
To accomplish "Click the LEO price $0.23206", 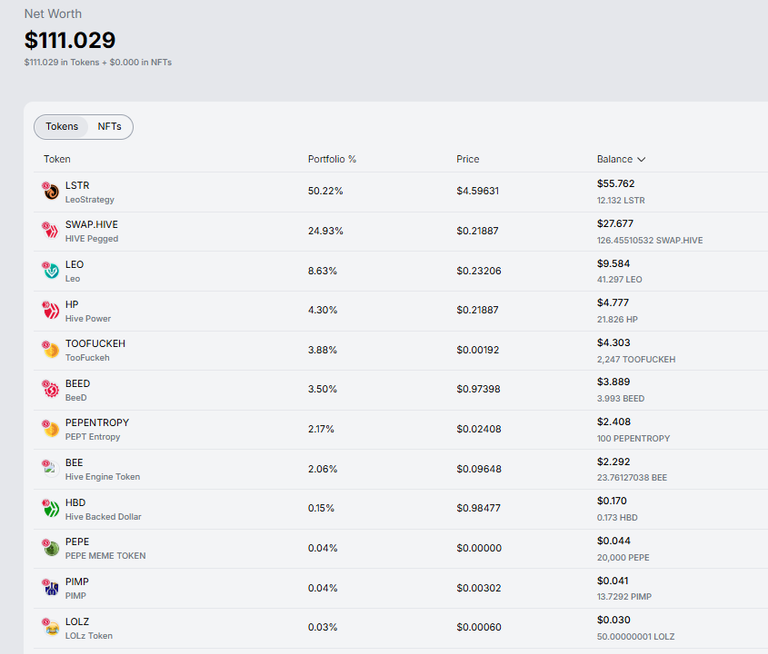I will pyautogui.click(x=479, y=271).
